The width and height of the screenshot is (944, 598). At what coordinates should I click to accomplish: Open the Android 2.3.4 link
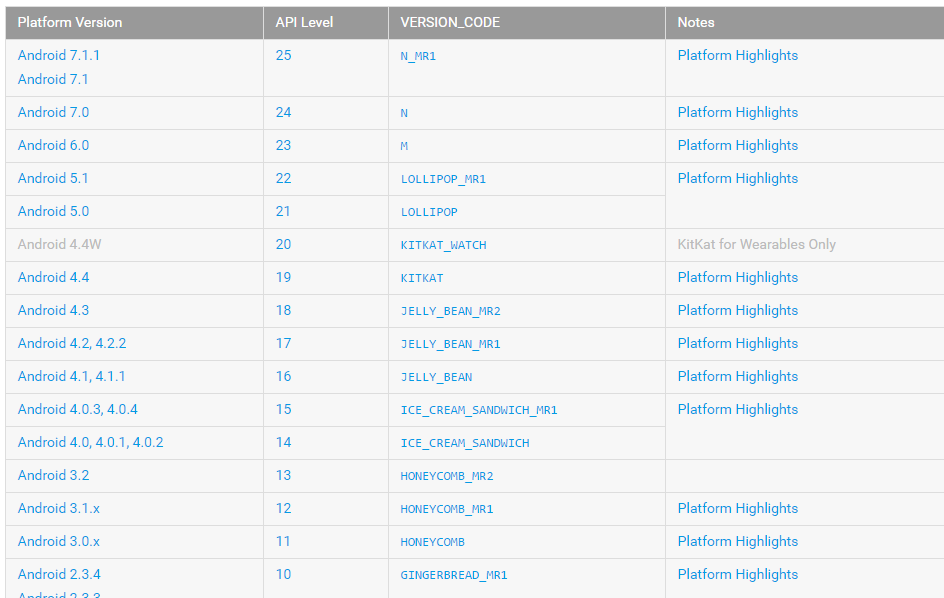click(59, 575)
